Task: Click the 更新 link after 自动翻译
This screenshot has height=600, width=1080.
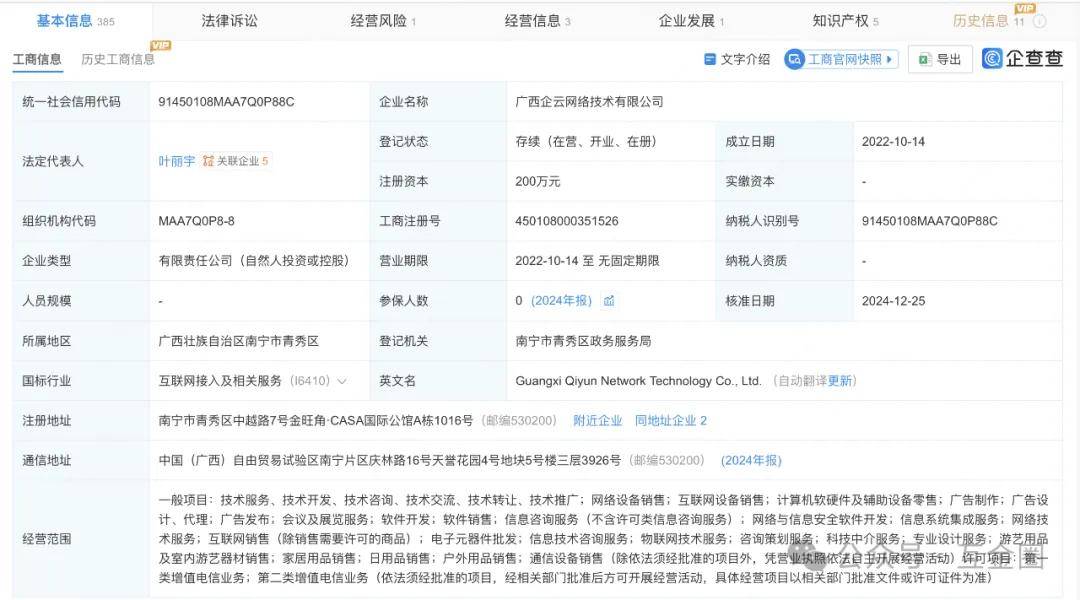Action: coord(840,381)
